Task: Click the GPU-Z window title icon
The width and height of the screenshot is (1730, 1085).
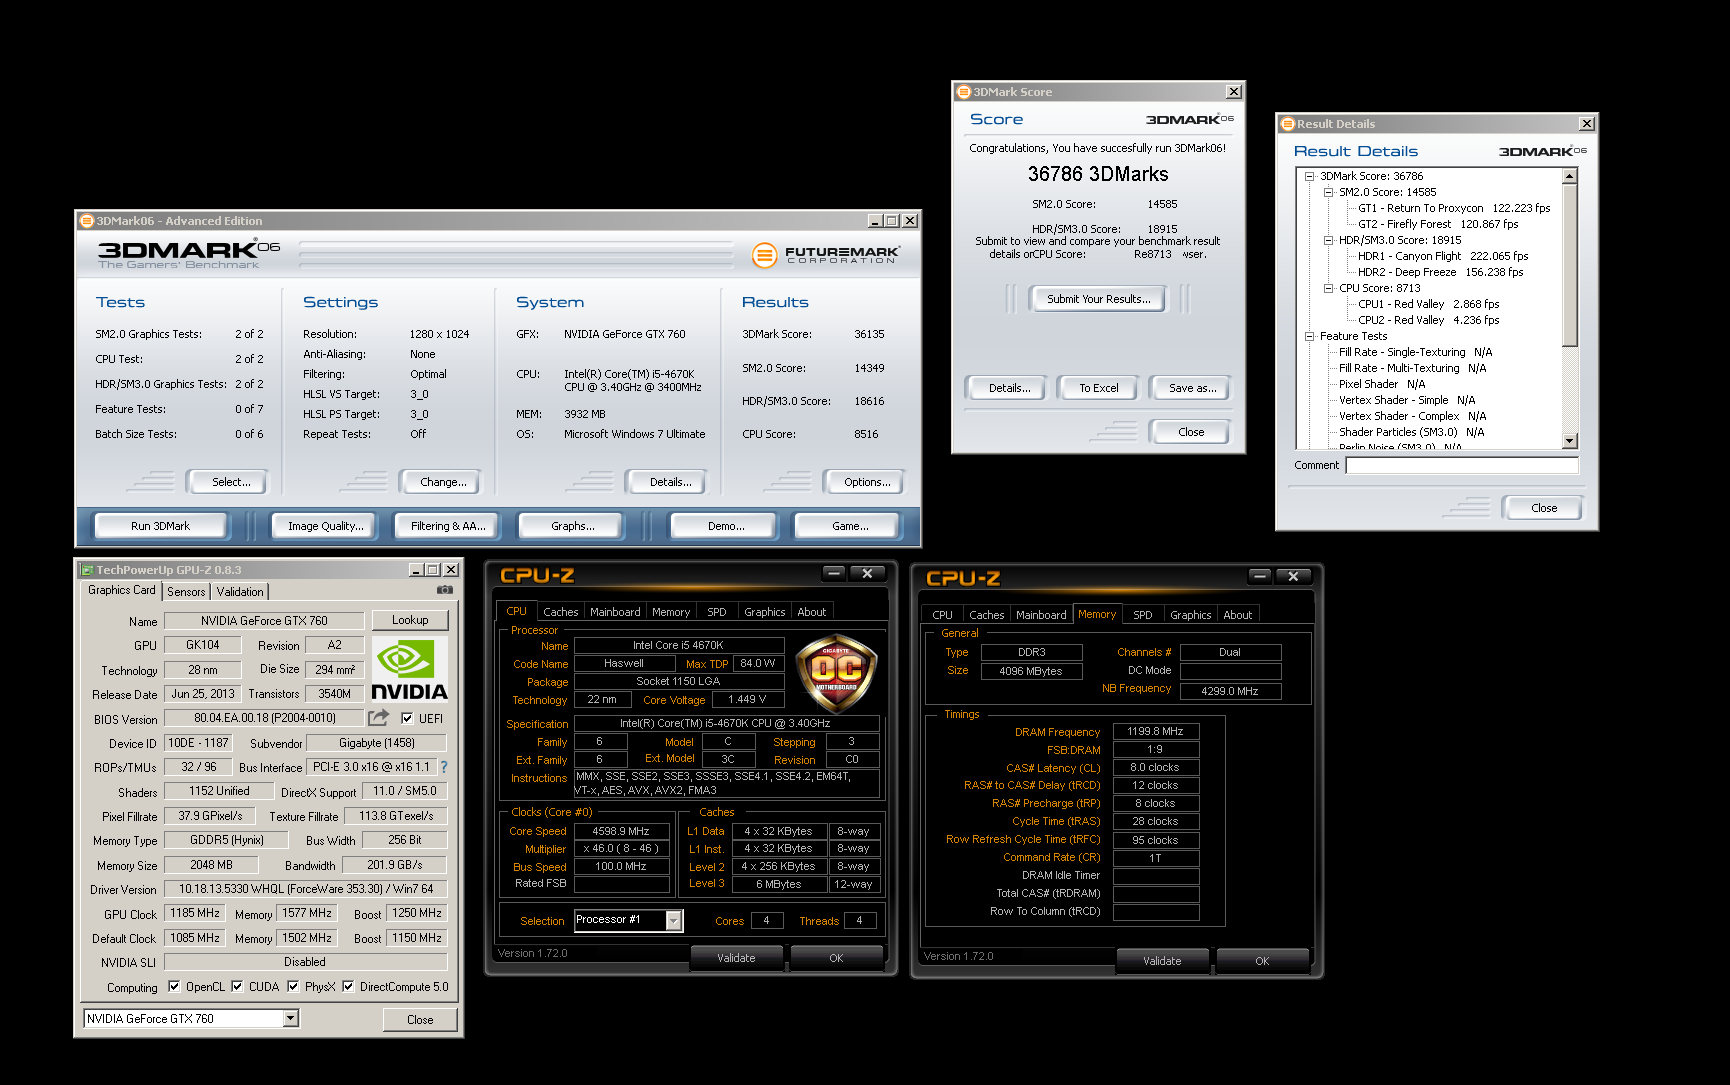Action: [x=87, y=570]
